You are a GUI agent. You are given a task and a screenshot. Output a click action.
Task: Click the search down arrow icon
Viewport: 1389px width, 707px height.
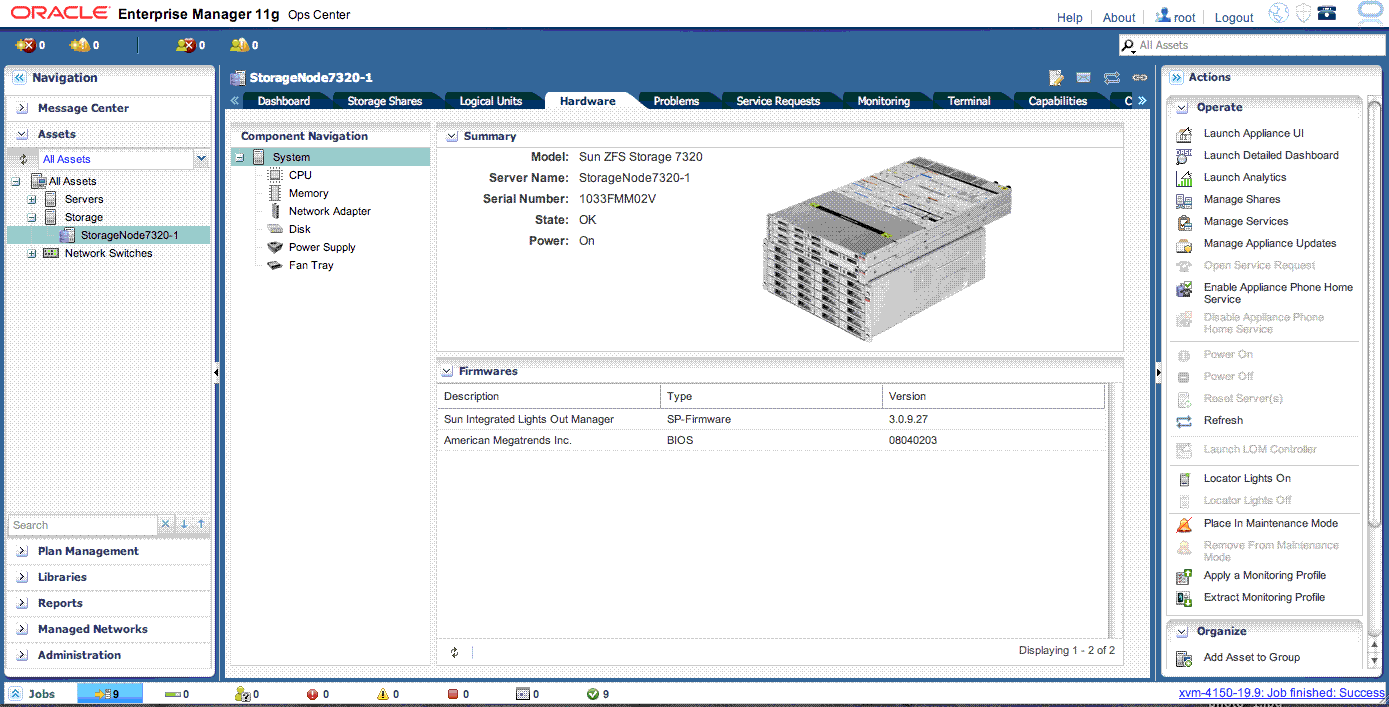tap(184, 524)
